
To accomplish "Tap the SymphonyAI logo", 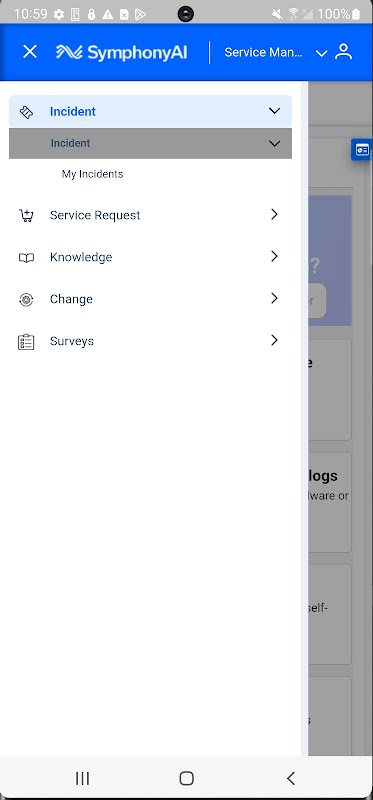I will pos(121,52).
